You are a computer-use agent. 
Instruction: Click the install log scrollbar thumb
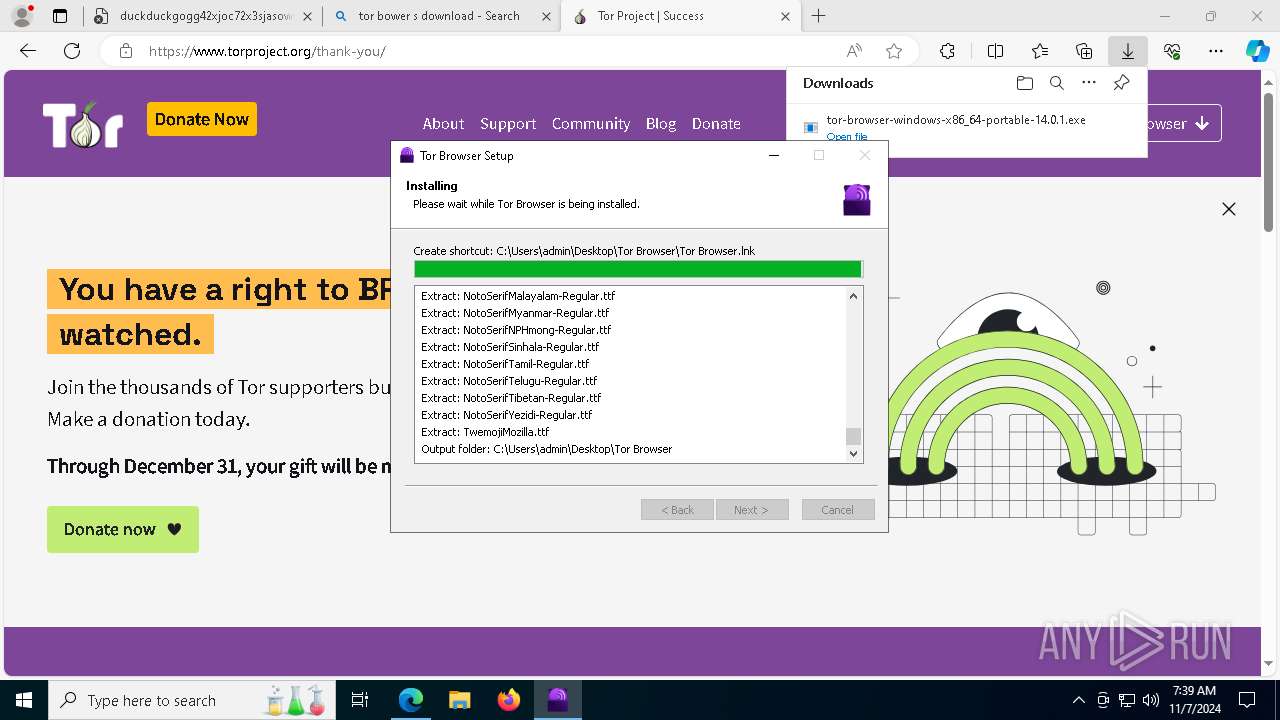click(x=853, y=436)
